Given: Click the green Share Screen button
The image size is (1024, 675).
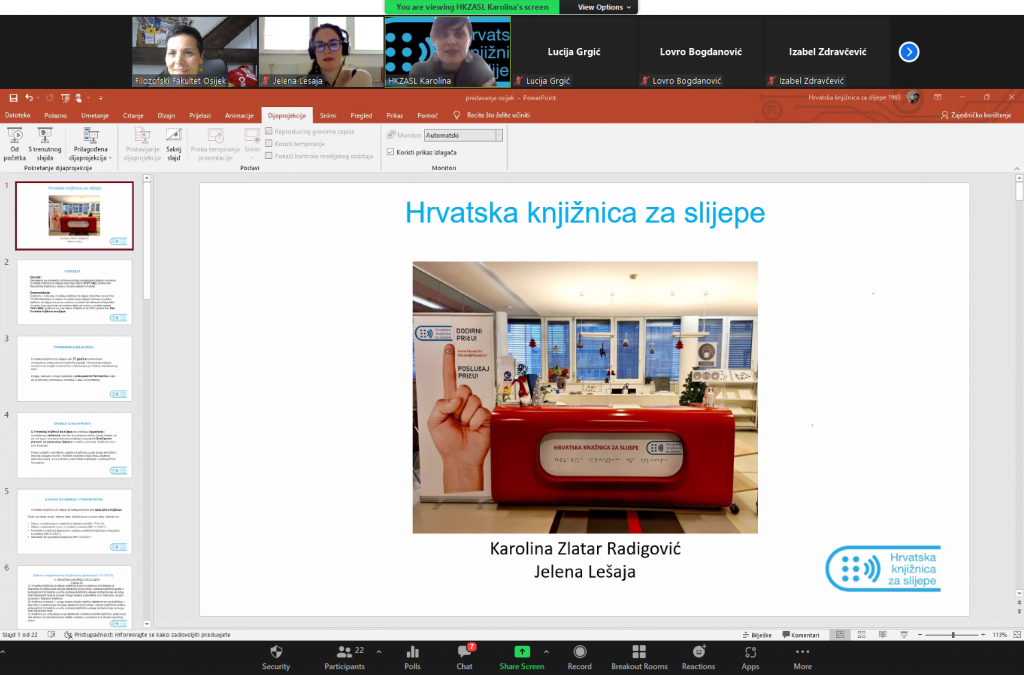Looking at the screenshot, I should tap(522, 657).
